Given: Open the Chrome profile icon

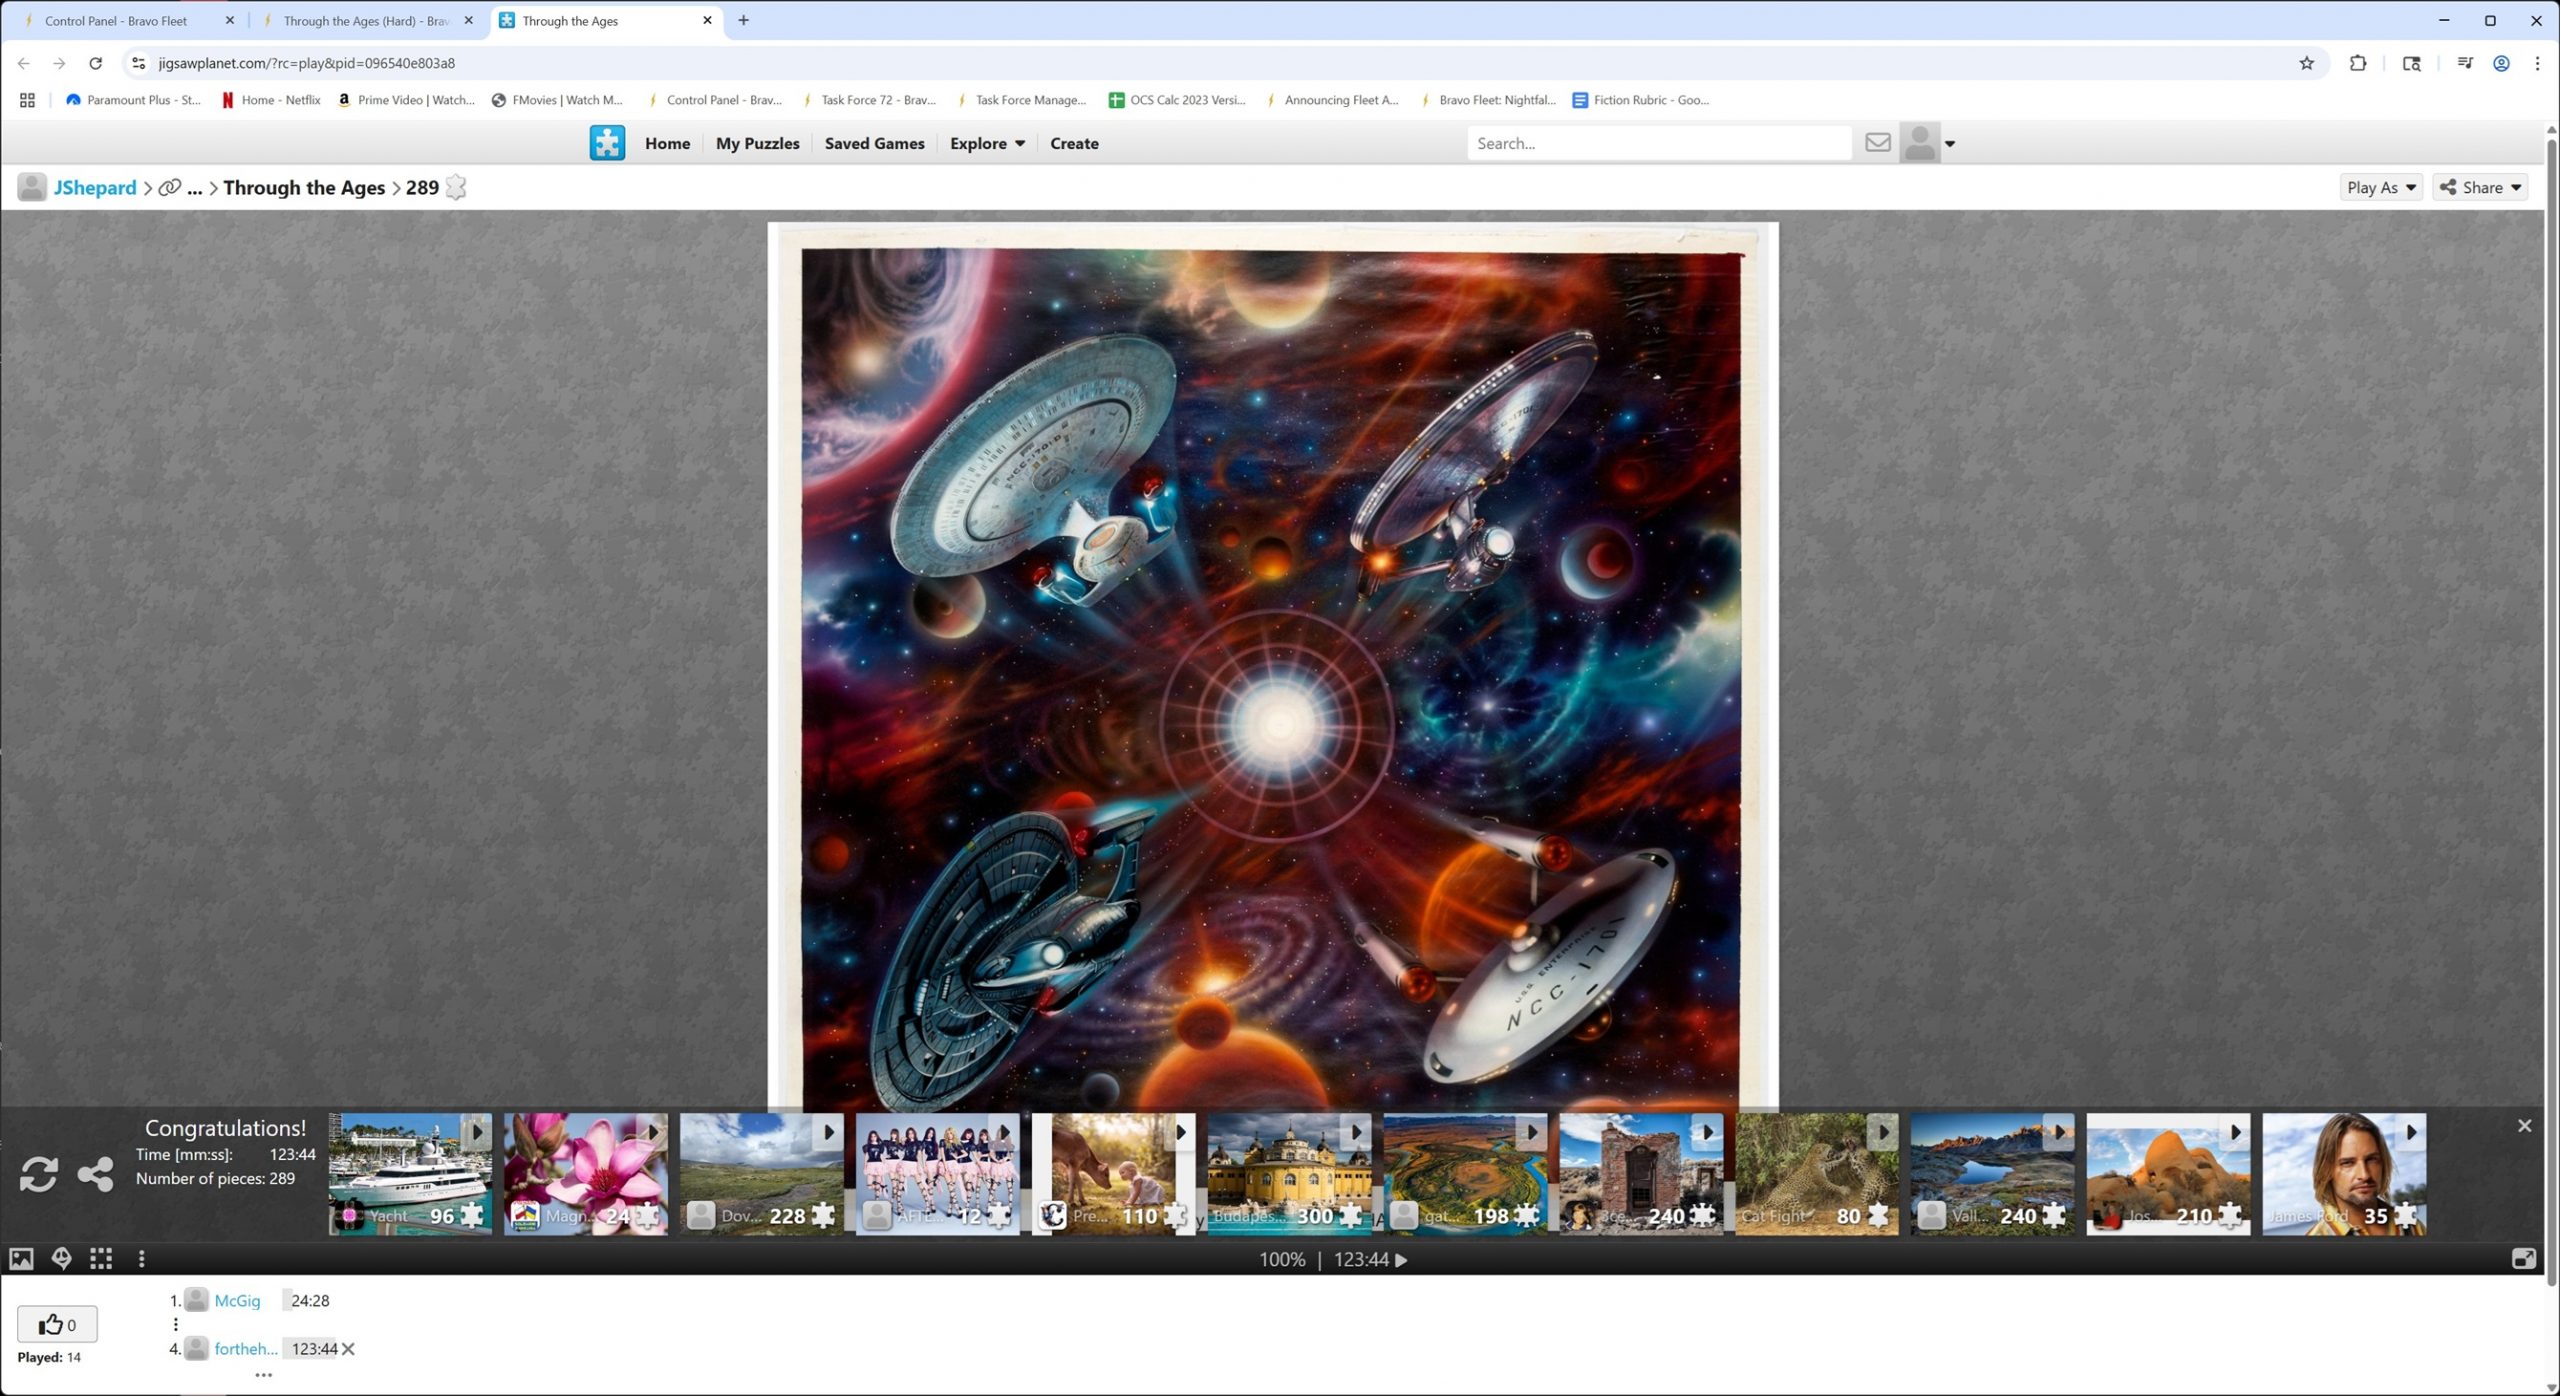Looking at the screenshot, I should coord(2500,63).
